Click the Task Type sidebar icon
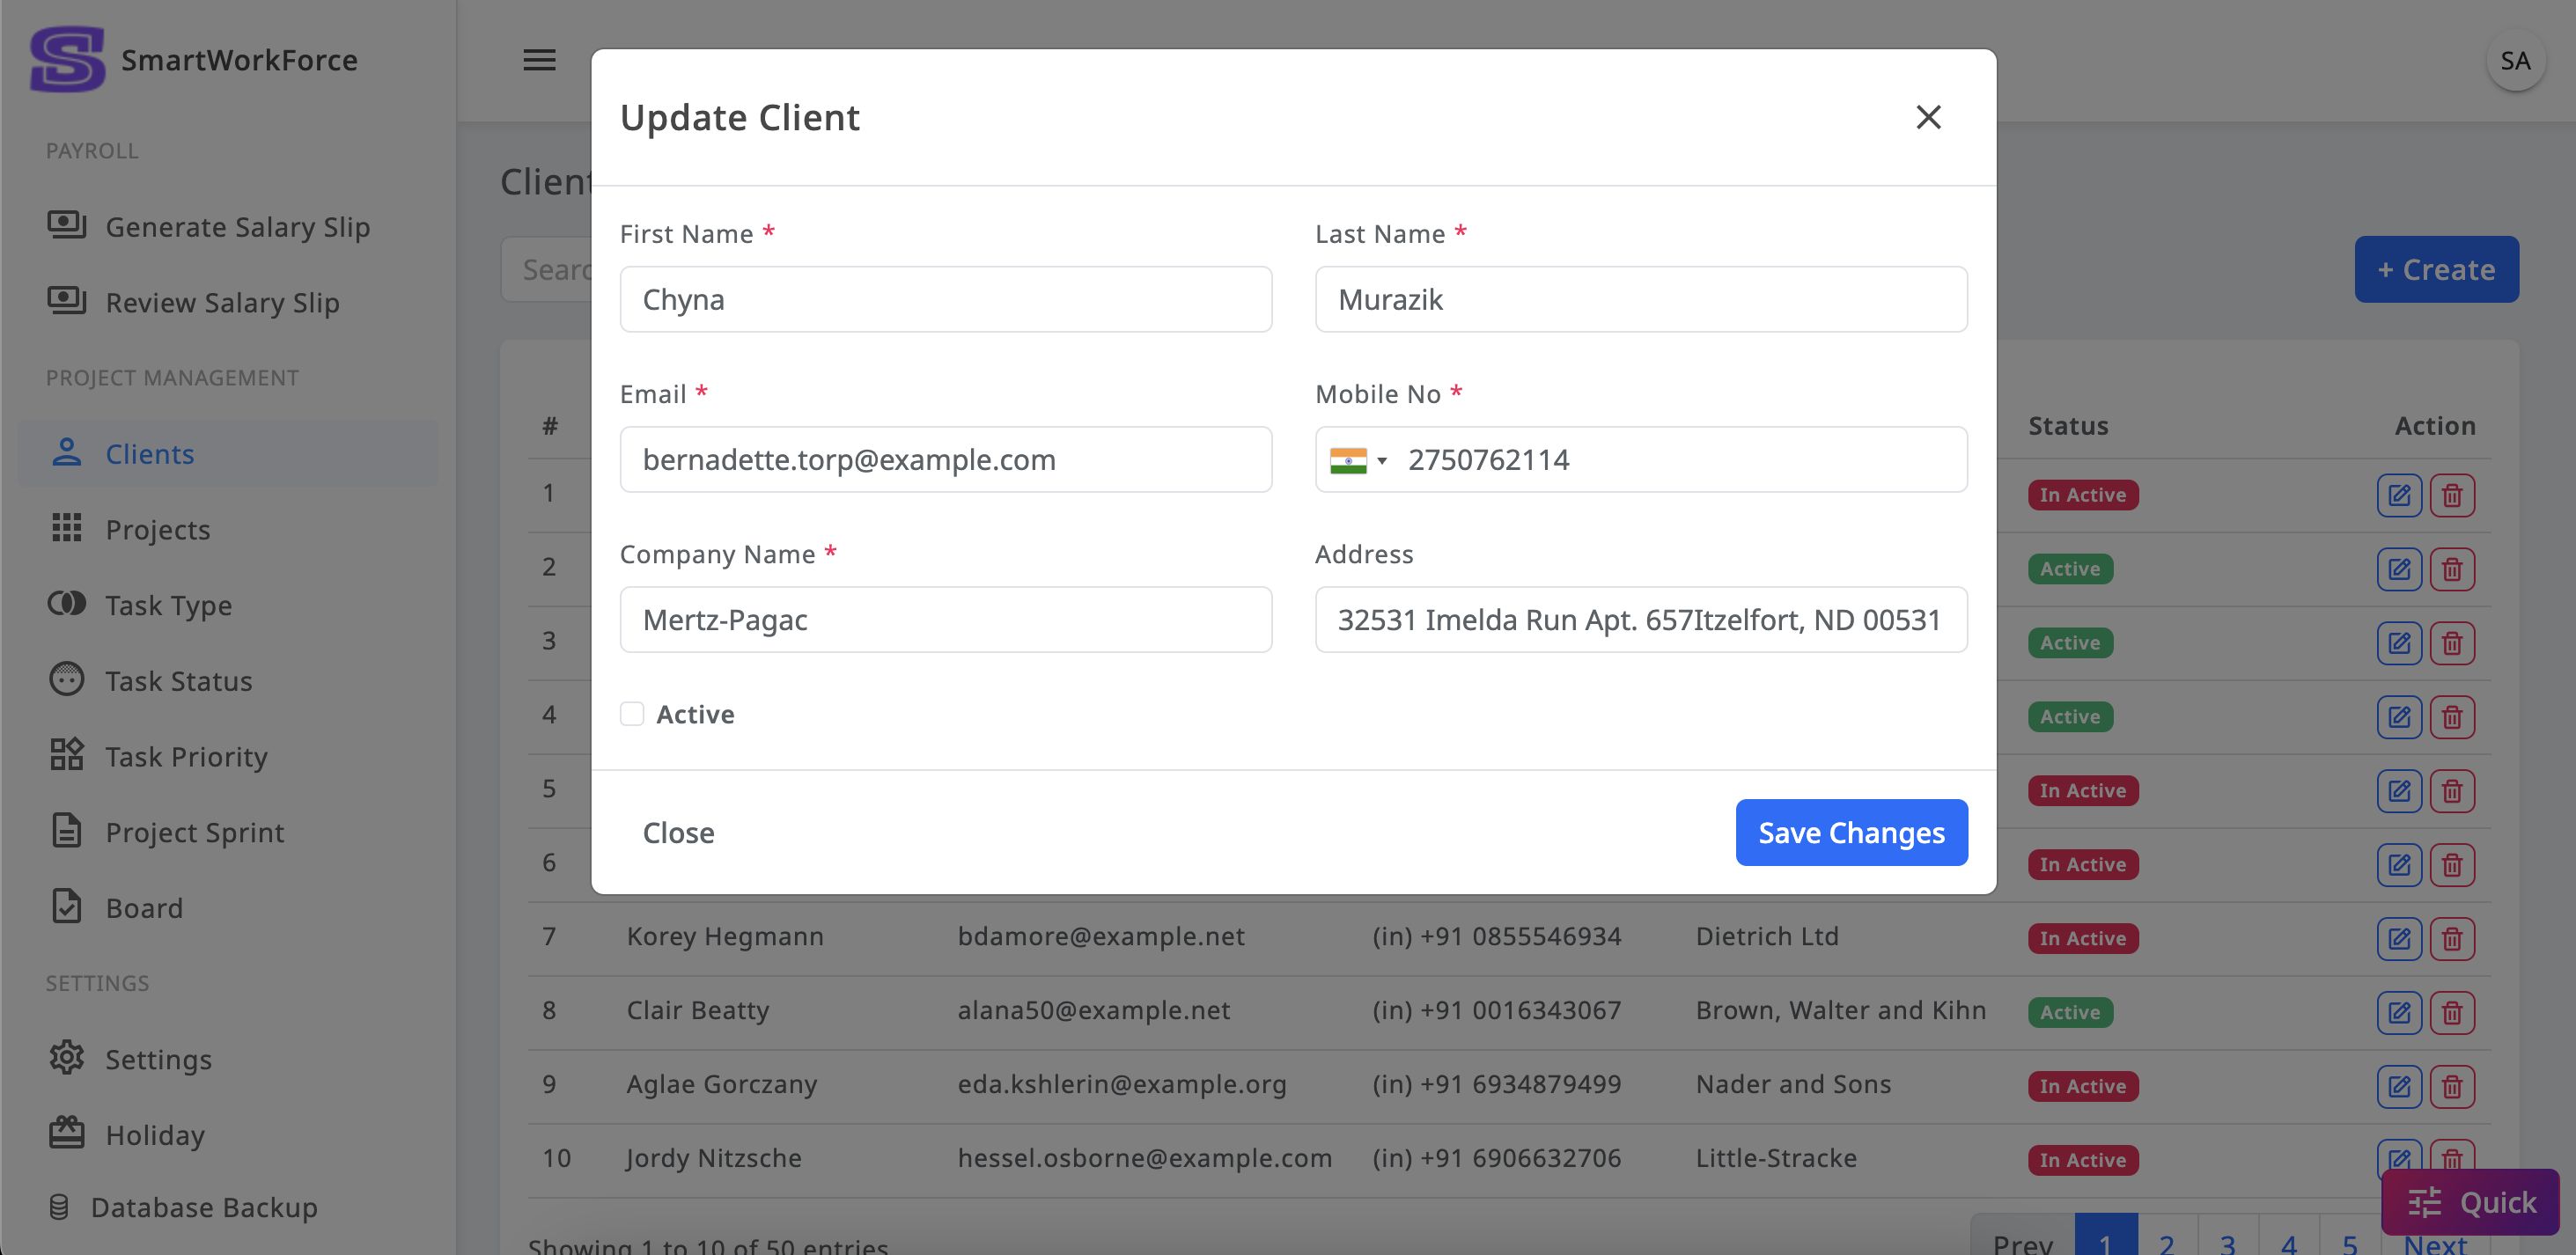 coord(67,604)
